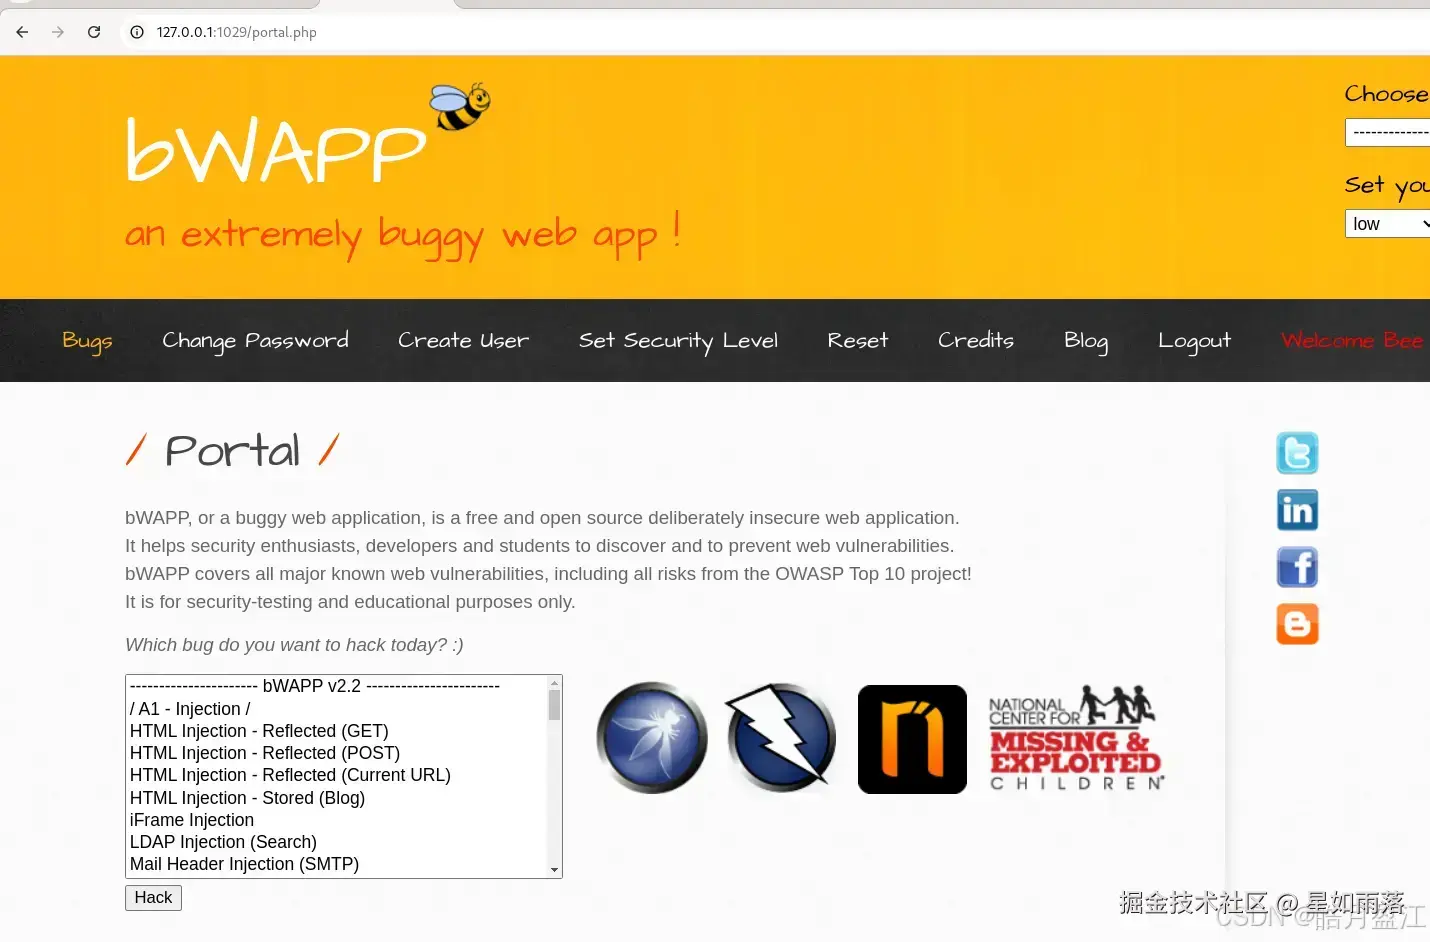Click the Missing & Exploited Children logo
Image resolution: width=1430 pixels, height=942 pixels.
pos(1076,738)
